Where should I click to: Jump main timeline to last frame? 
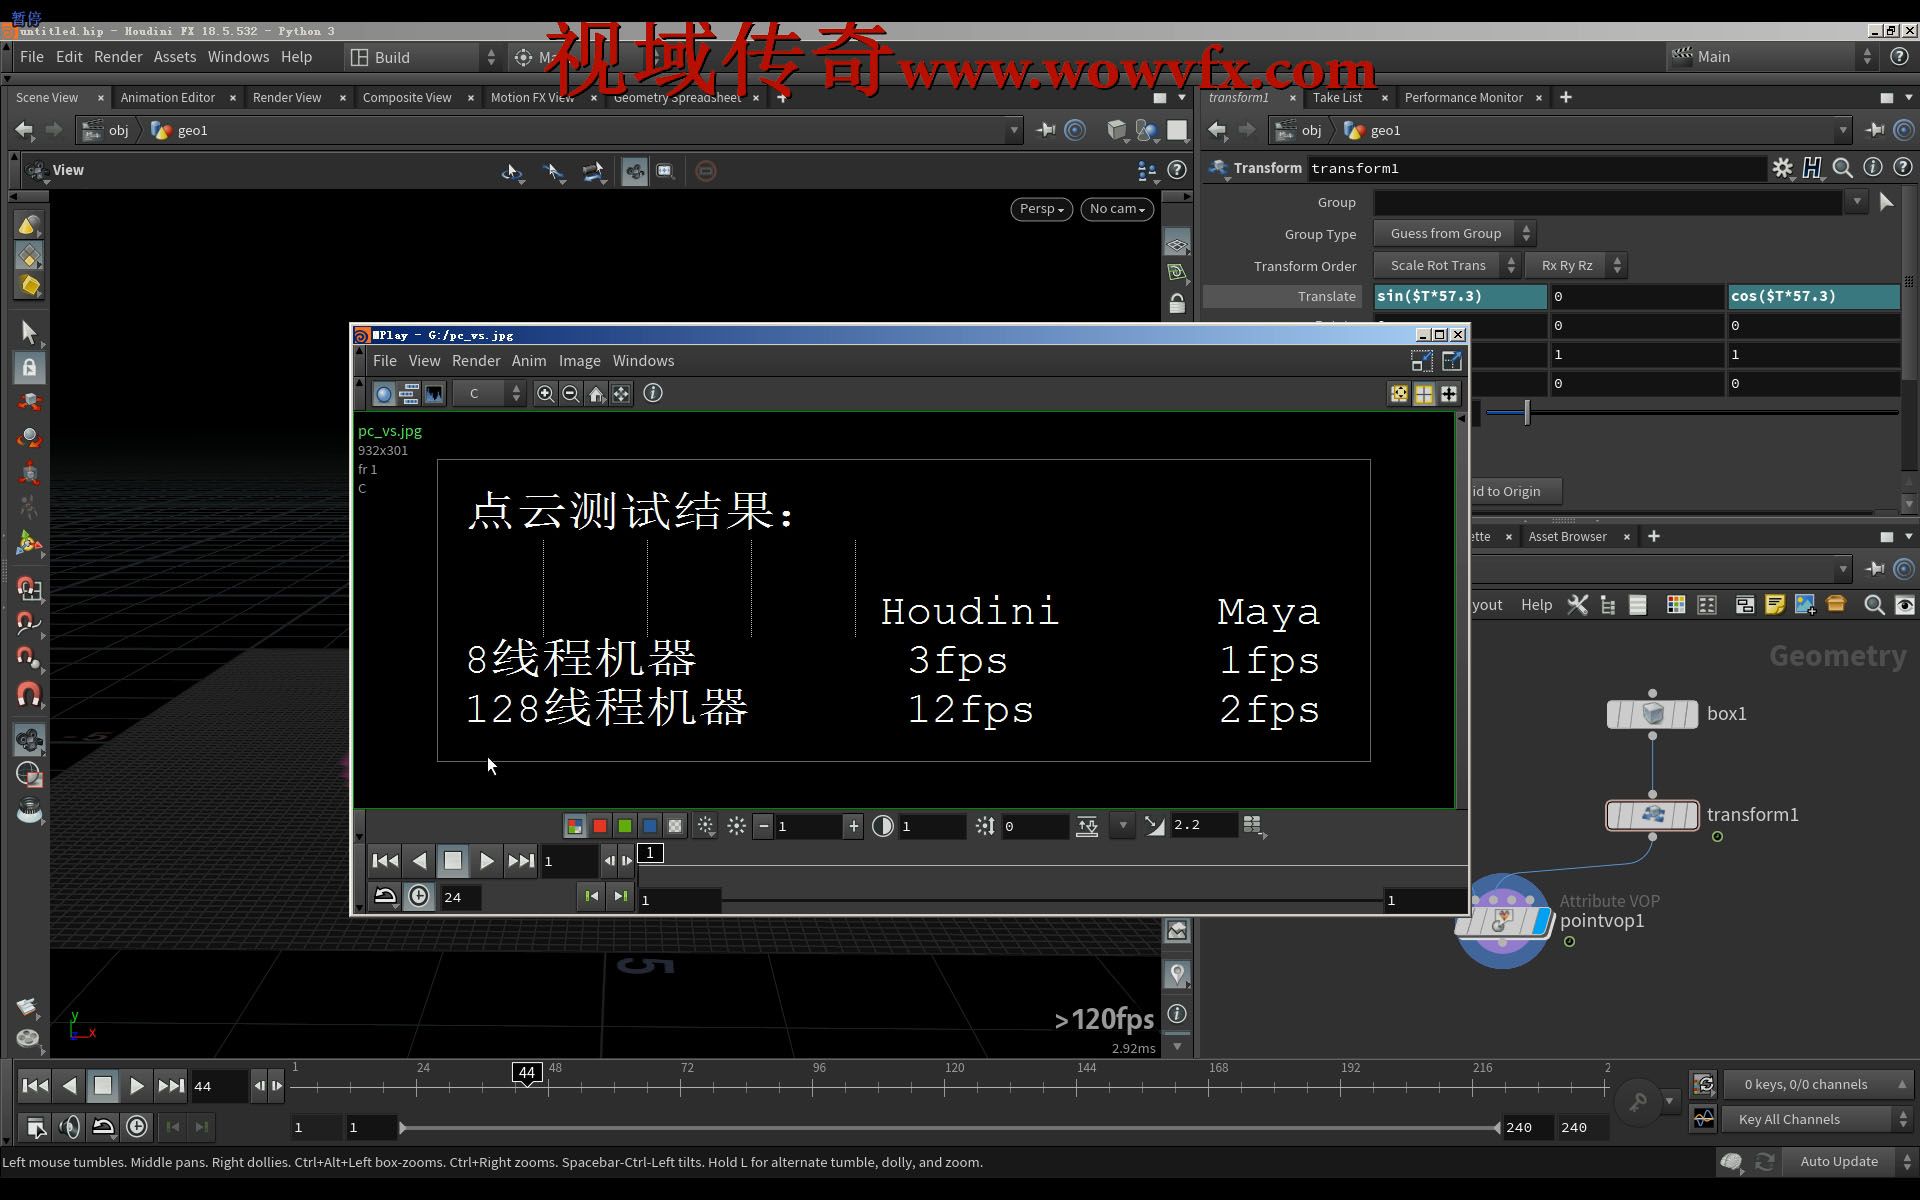[171, 1086]
